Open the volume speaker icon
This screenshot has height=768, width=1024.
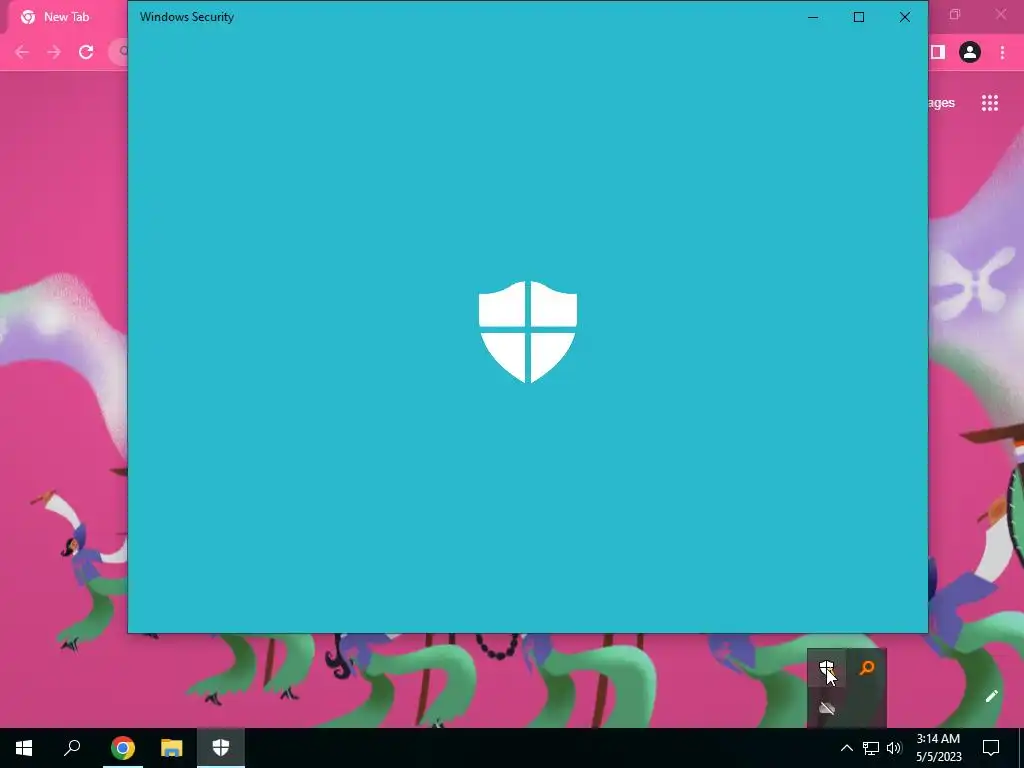click(x=894, y=748)
